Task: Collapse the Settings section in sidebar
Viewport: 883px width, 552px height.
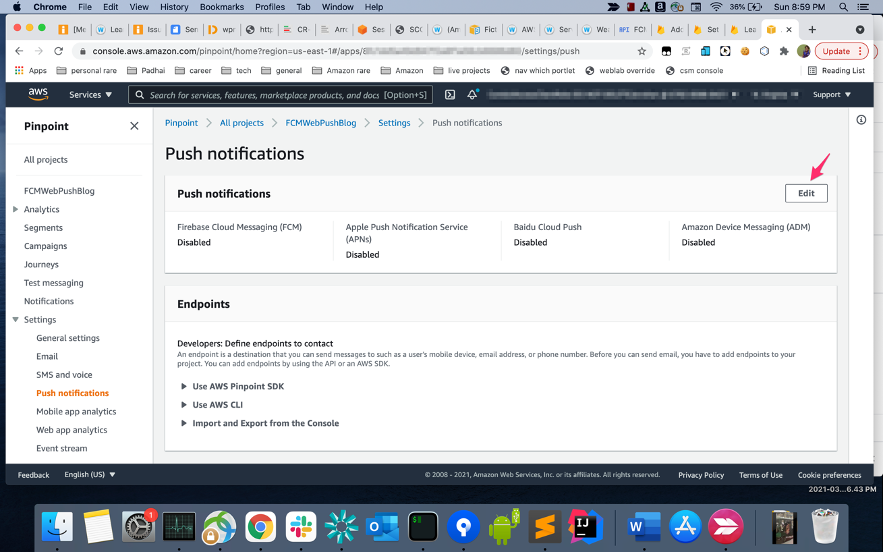Action: click(15, 319)
